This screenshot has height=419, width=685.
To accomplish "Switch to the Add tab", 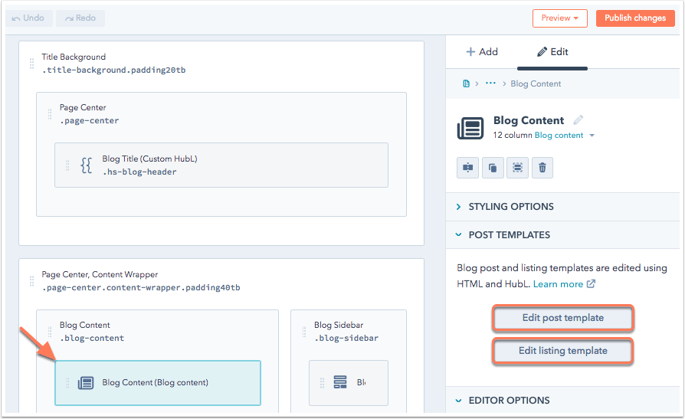I will 482,52.
